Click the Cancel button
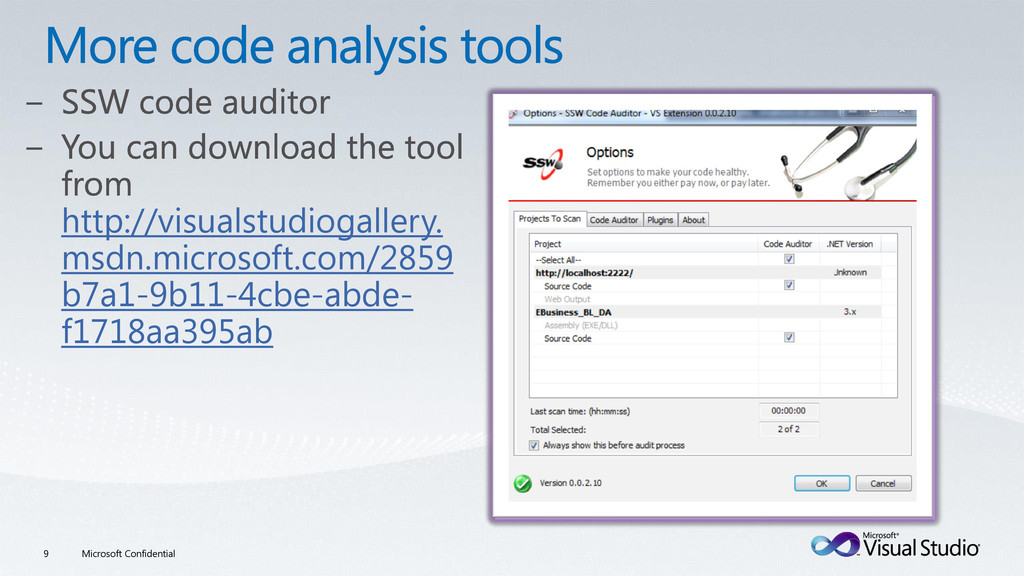This screenshot has width=1024, height=576. click(x=883, y=483)
